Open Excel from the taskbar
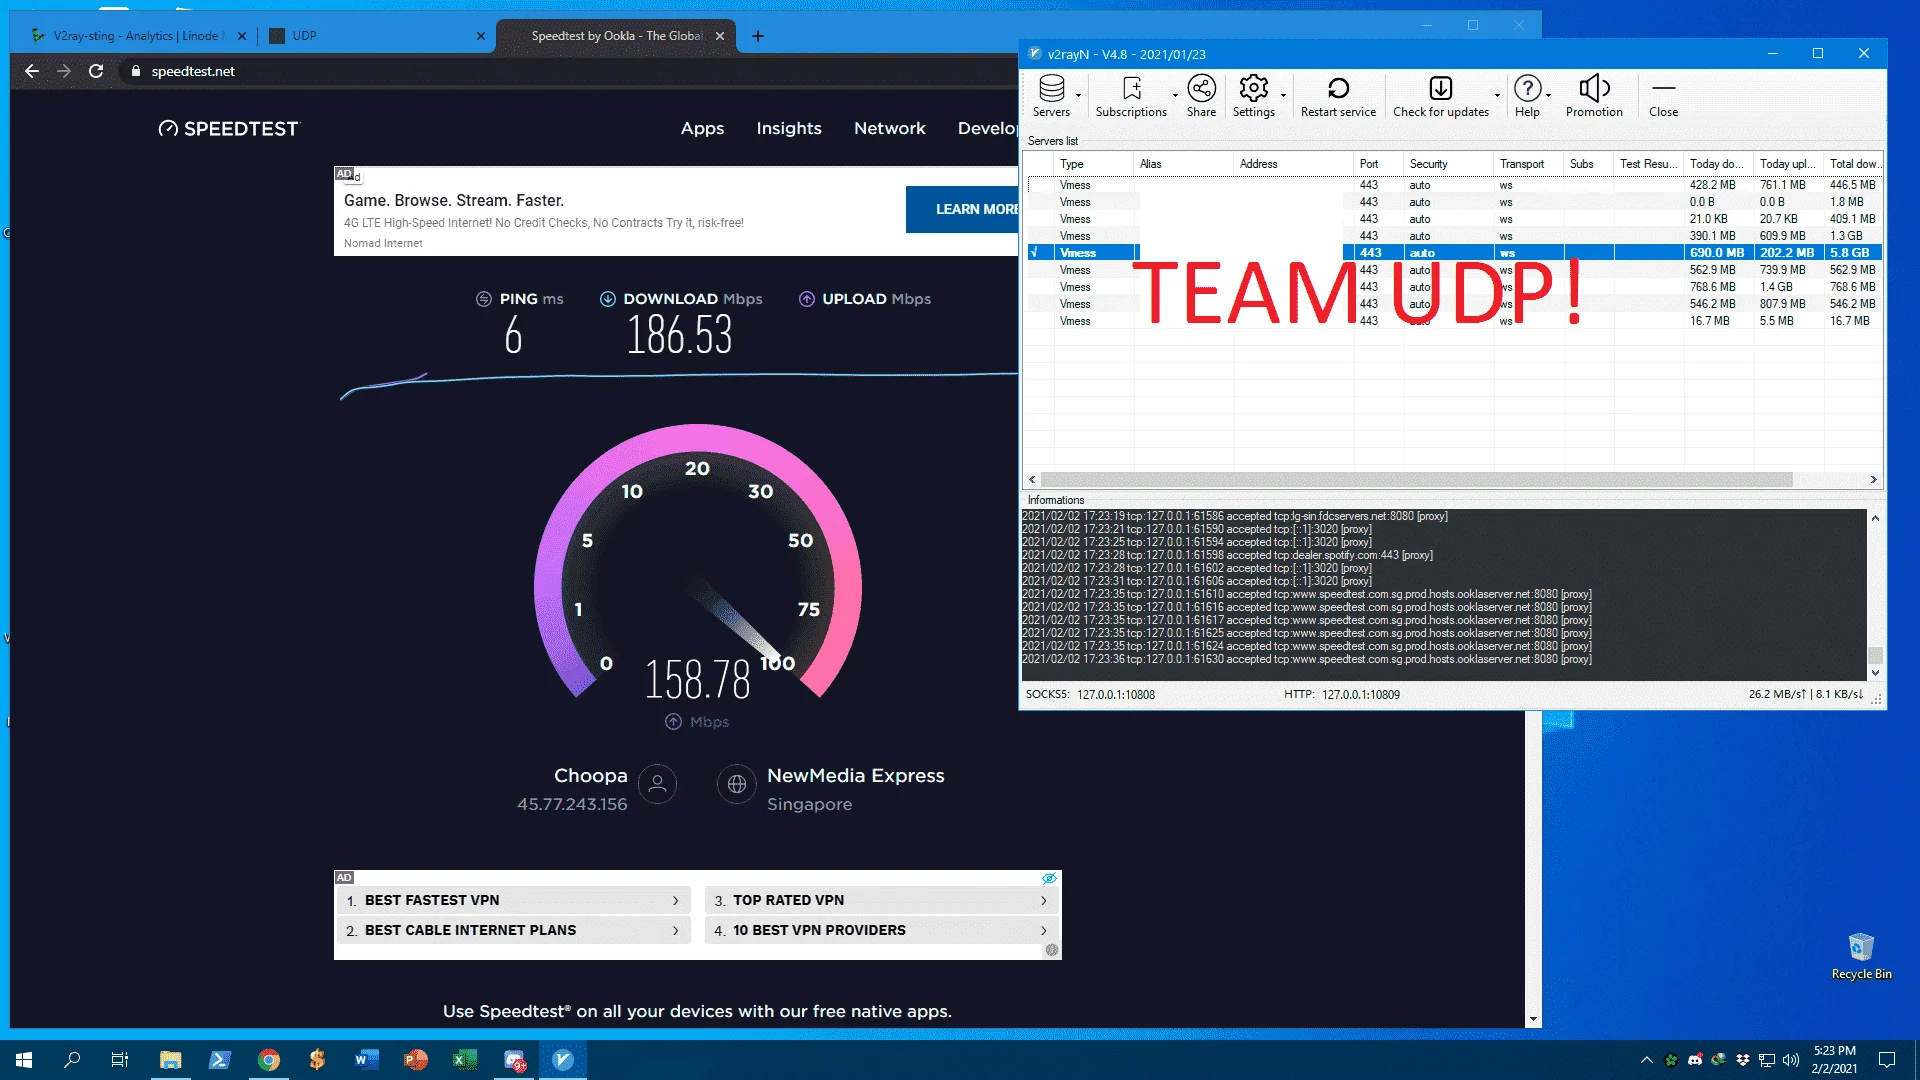The width and height of the screenshot is (1920, 1080). (x=464, y=1060)
